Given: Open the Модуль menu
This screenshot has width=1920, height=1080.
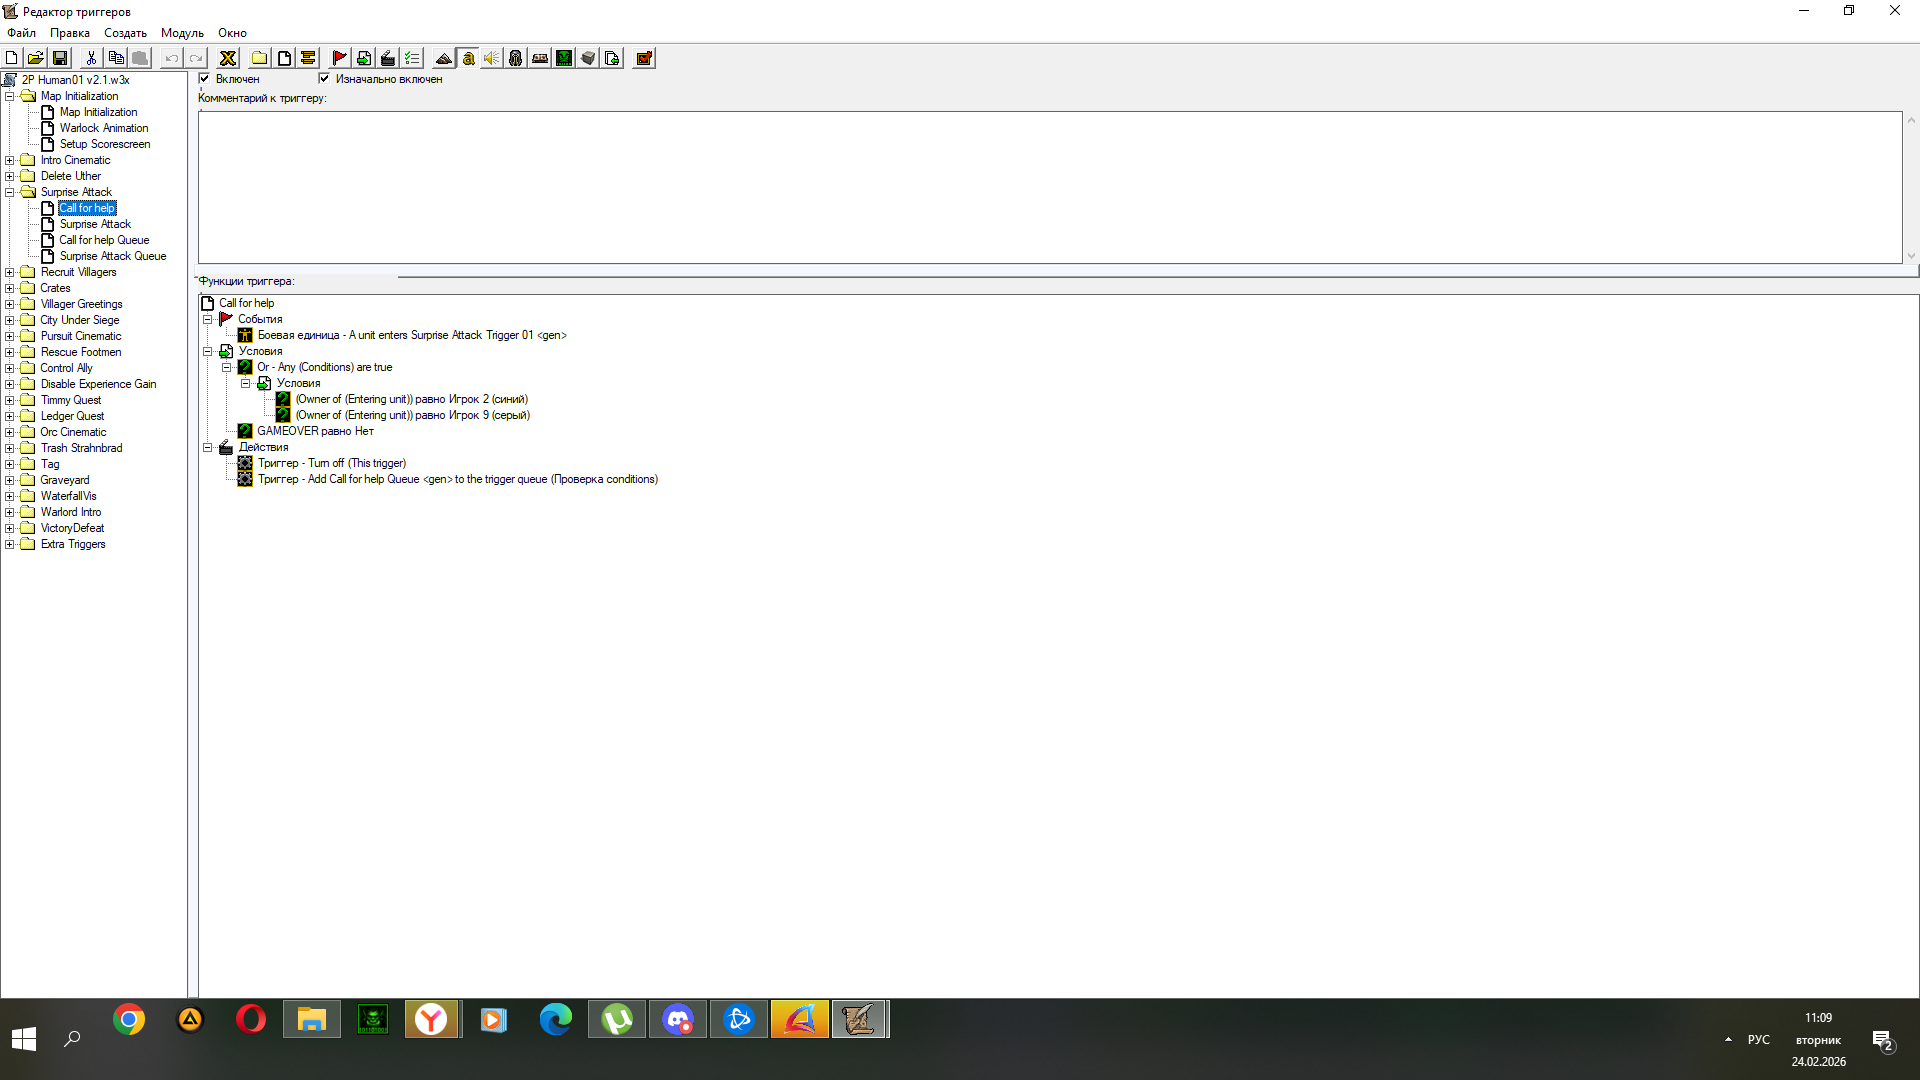Looking at the screenshot, I should pyautogui.click(x=182, y=33).
